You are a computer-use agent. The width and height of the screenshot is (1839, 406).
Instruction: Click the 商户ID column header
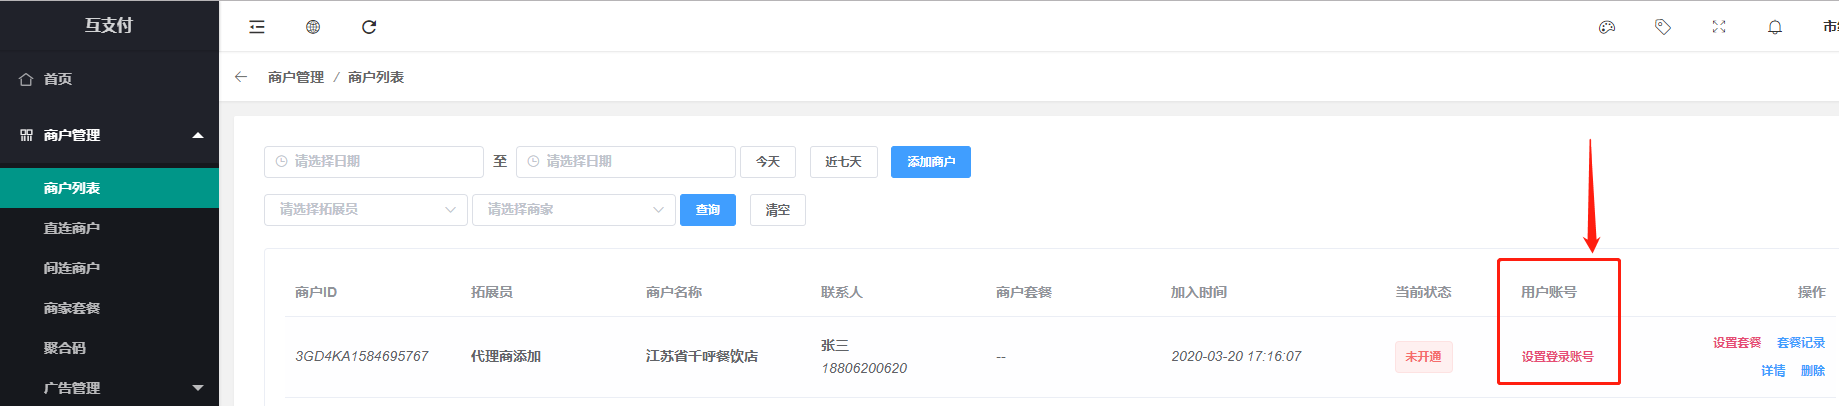[316, 293]
